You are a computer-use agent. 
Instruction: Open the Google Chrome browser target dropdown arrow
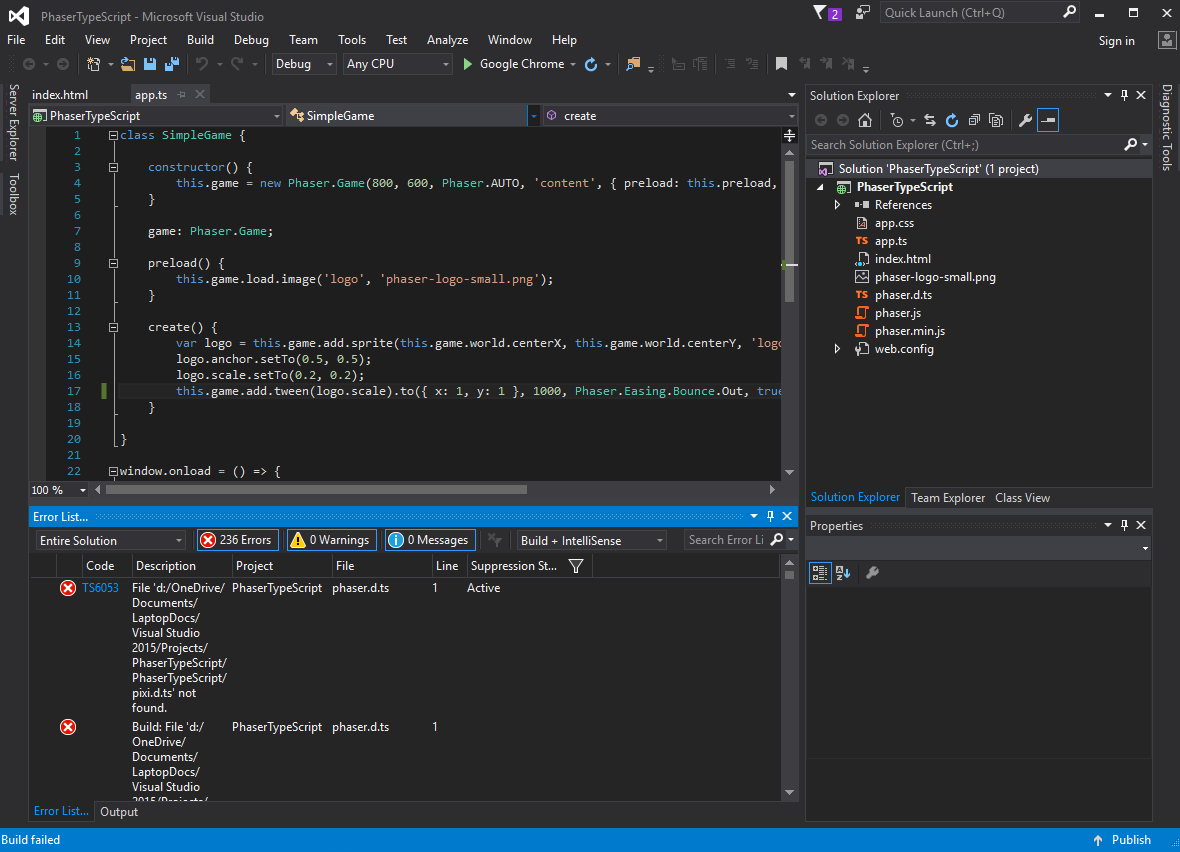coord(573,65)
